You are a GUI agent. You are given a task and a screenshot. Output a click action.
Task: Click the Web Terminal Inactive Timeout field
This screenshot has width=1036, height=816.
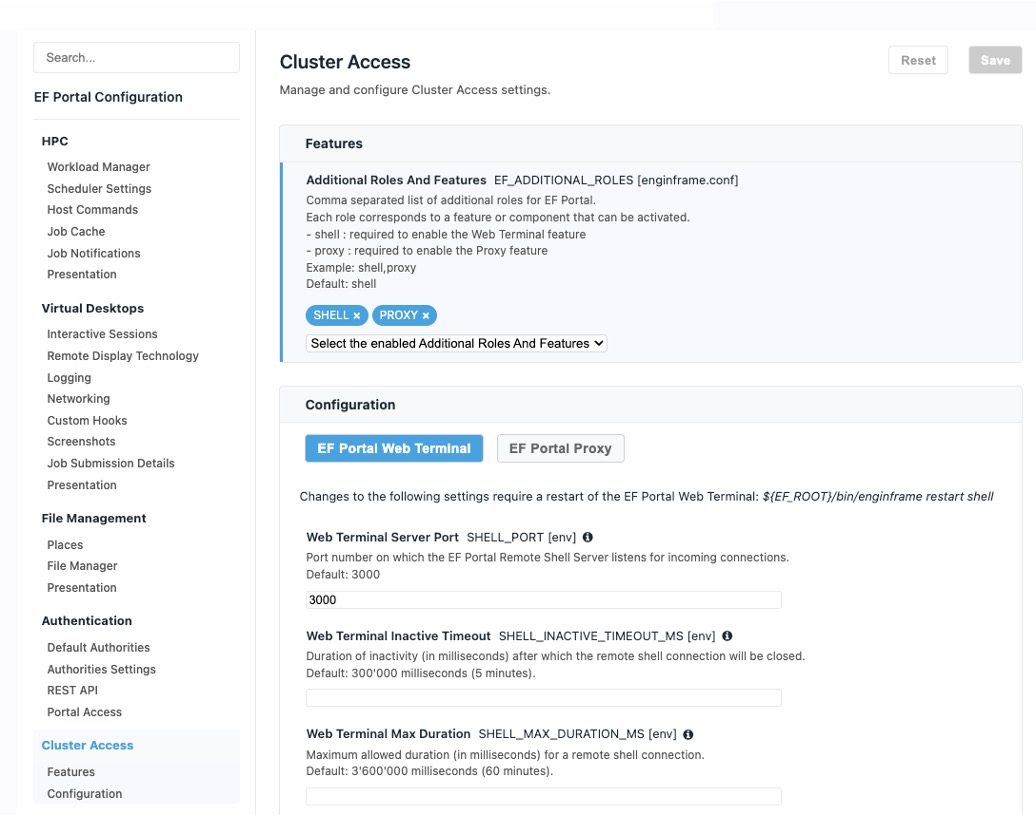[x=543, y=698]
